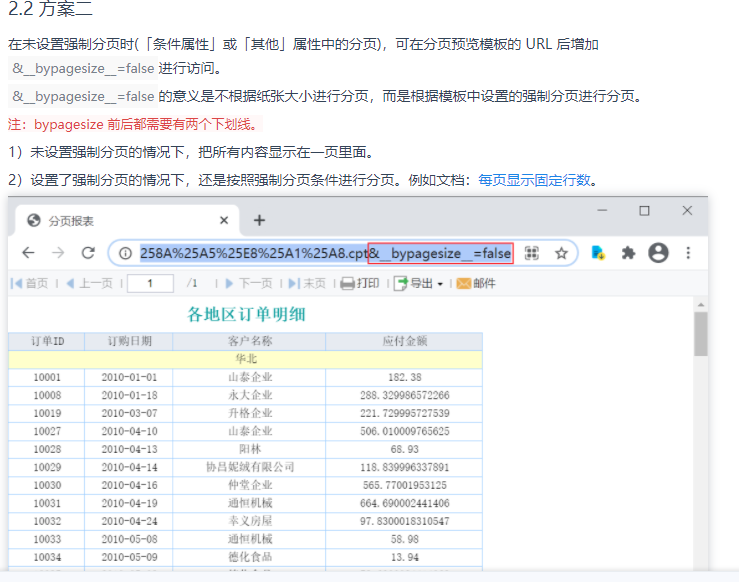Go to 上一页 previous page

[x=90, y=283]
